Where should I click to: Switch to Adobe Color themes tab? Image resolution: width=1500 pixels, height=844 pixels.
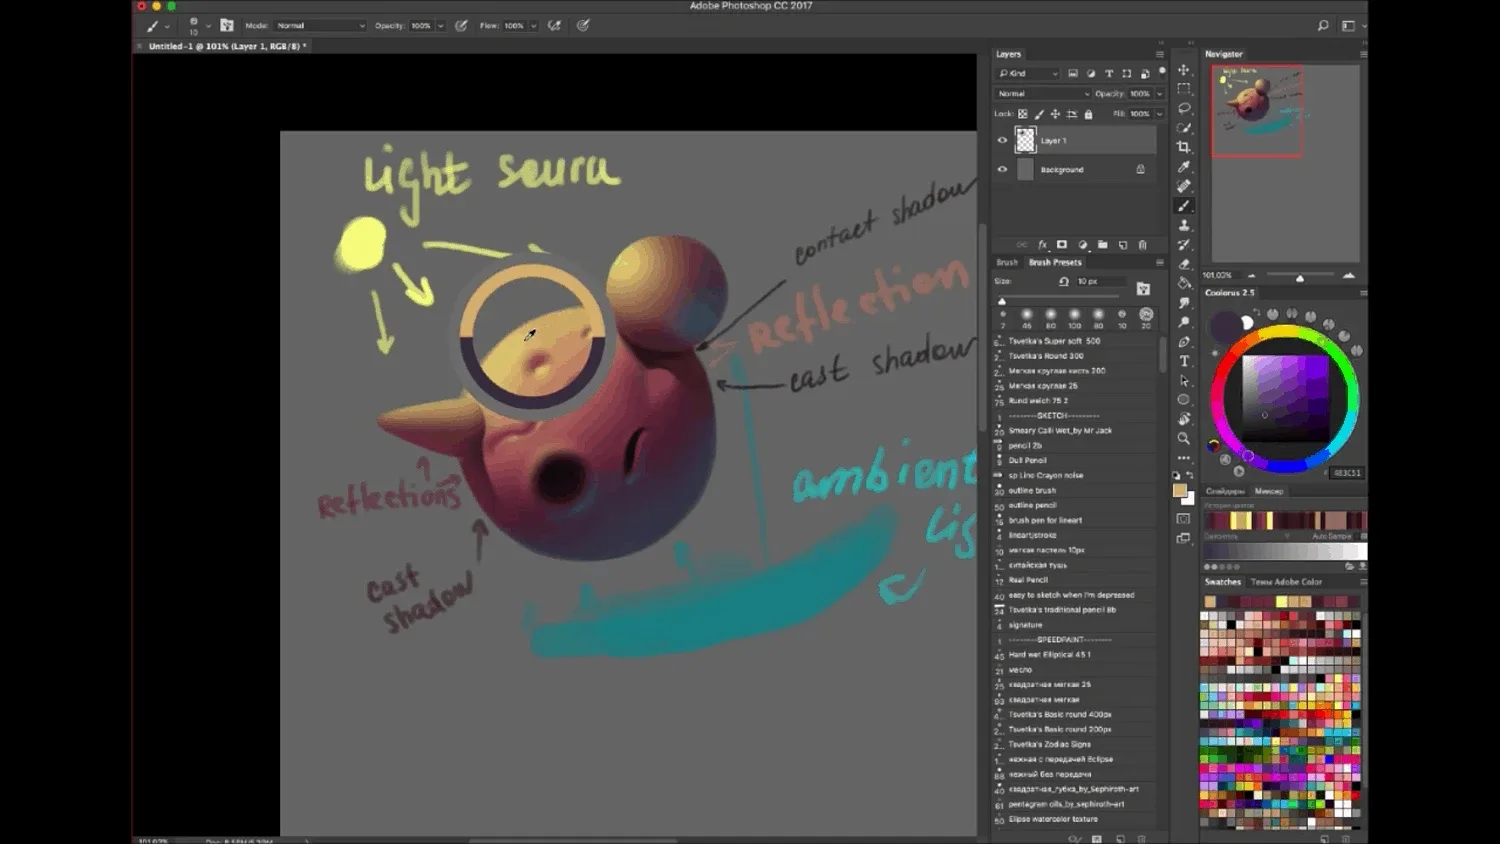pos(1286,582)
